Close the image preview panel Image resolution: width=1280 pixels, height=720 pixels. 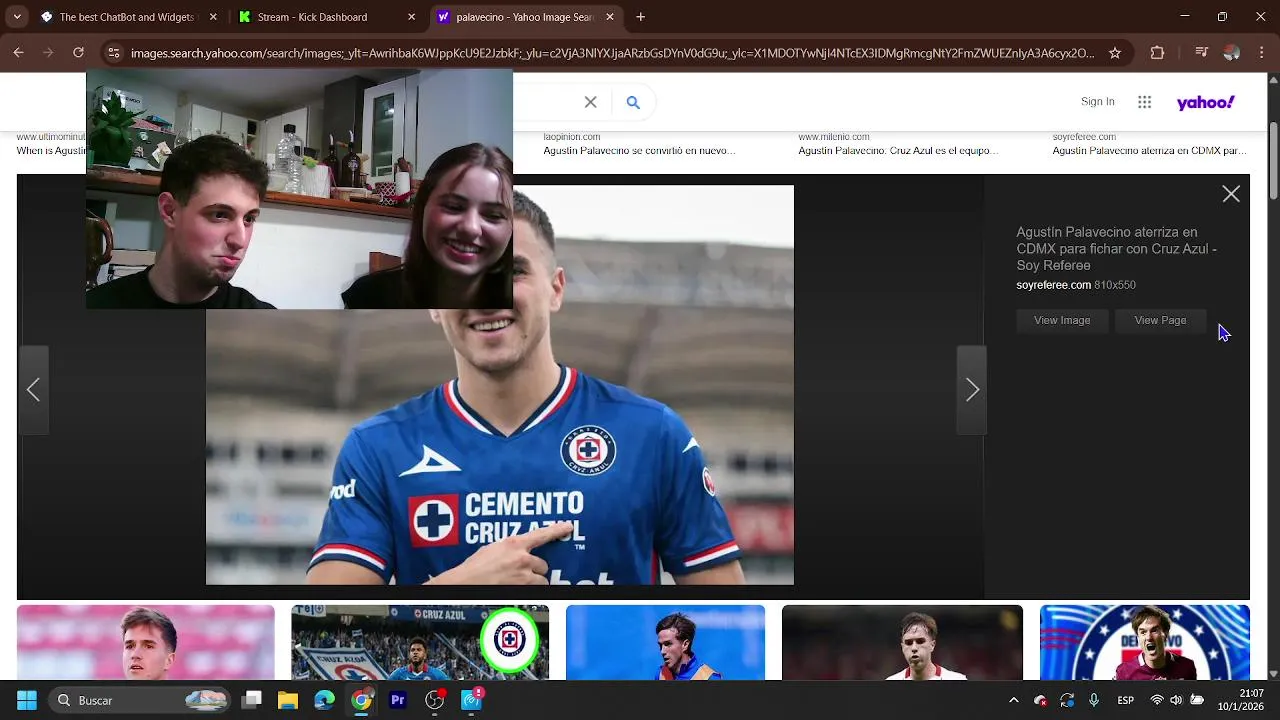point(1231,194)
